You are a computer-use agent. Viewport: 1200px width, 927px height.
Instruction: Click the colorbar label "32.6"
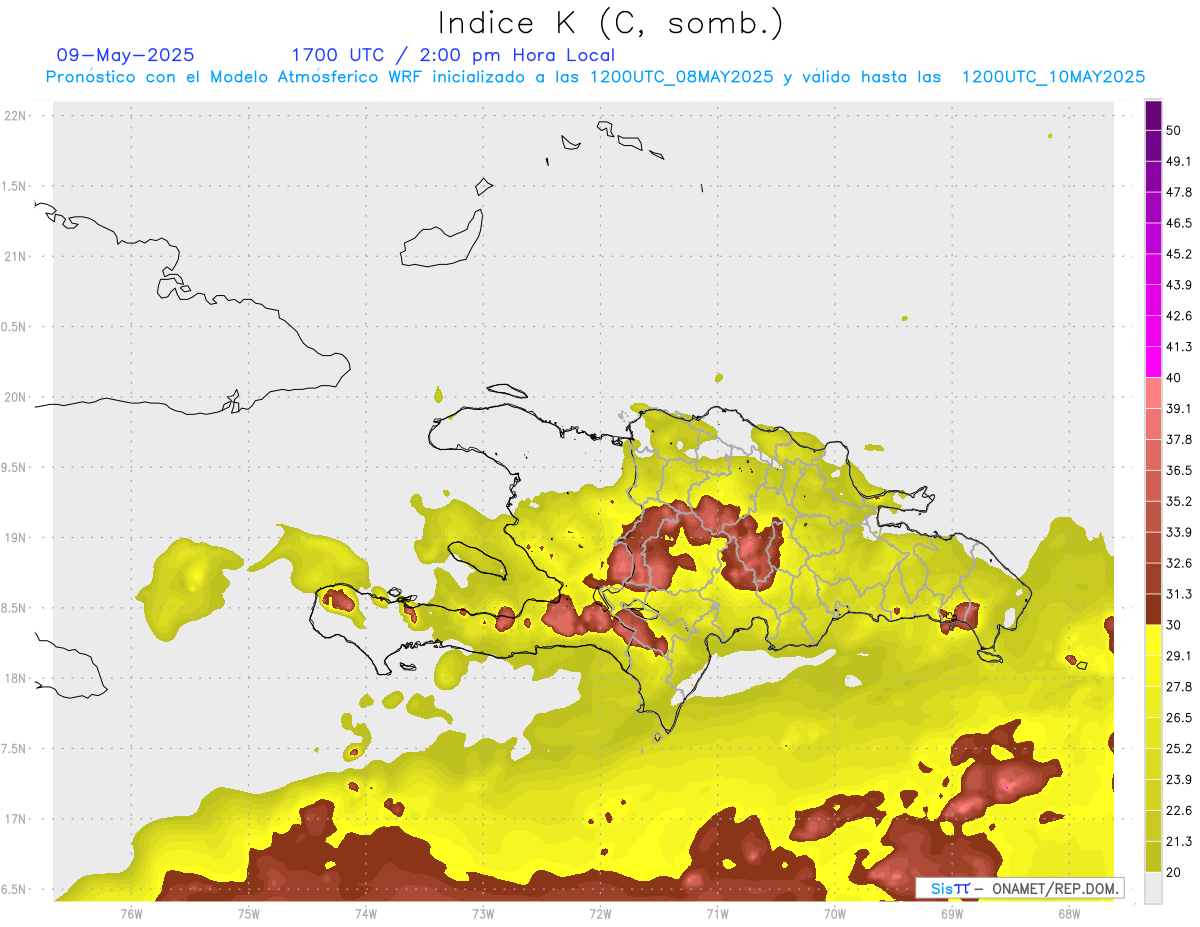point(1179,563)
